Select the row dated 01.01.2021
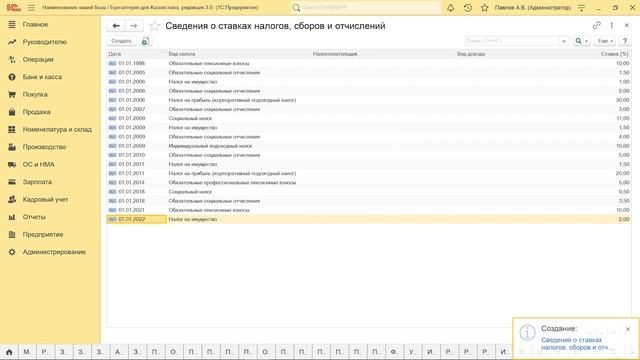This screenshot has height=360, width=640. (x=369, y=210)
